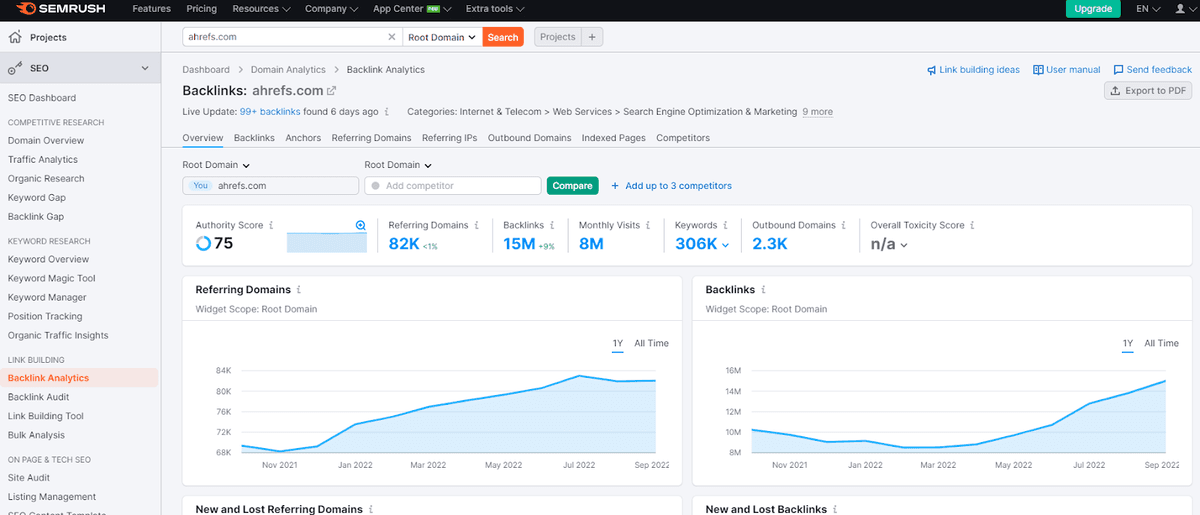Screen dimensions: 1200x515
Task: Switch to the Referring IPs tab
Action: tap(449, 138)
